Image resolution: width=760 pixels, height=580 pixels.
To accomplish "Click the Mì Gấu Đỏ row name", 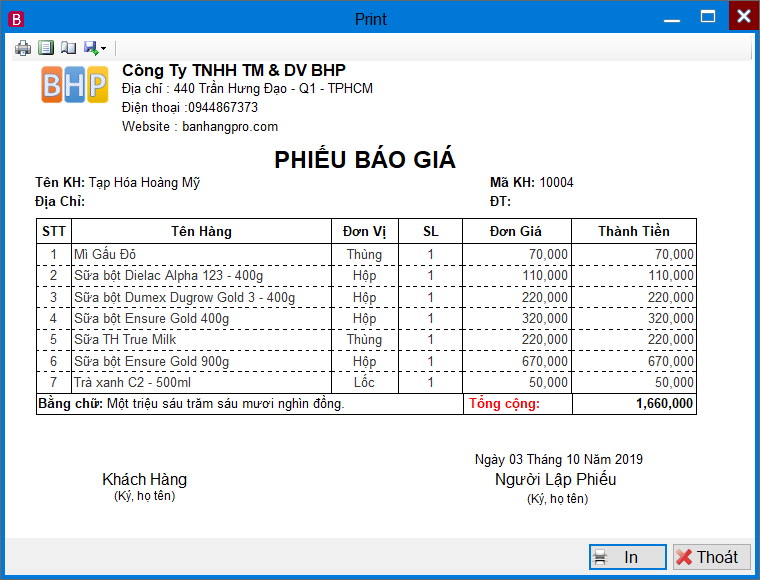I will click(105, 254).
